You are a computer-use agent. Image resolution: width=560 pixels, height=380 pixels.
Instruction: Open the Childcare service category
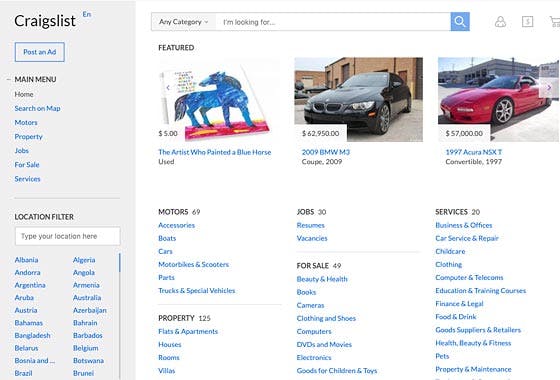(450, 251)
